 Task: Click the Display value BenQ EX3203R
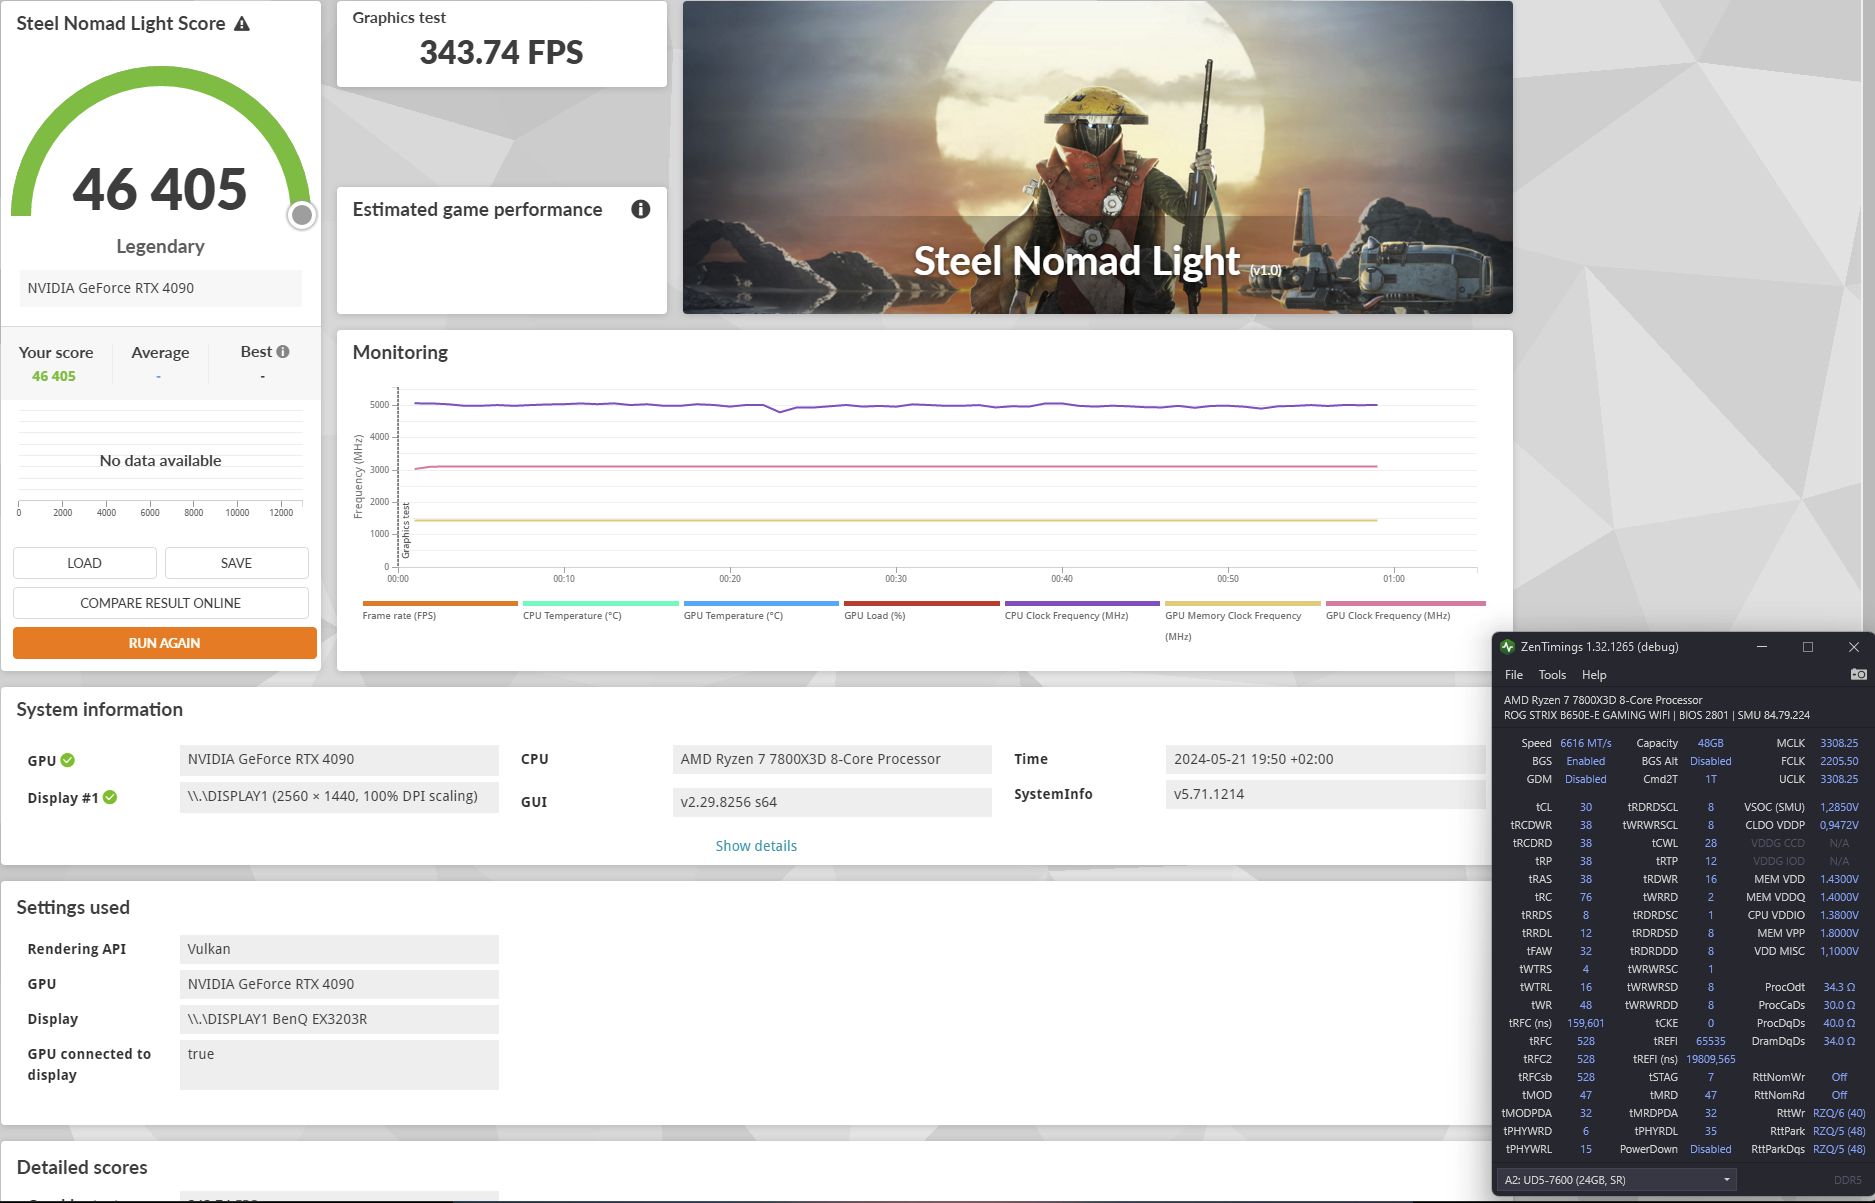(339, 1019)
